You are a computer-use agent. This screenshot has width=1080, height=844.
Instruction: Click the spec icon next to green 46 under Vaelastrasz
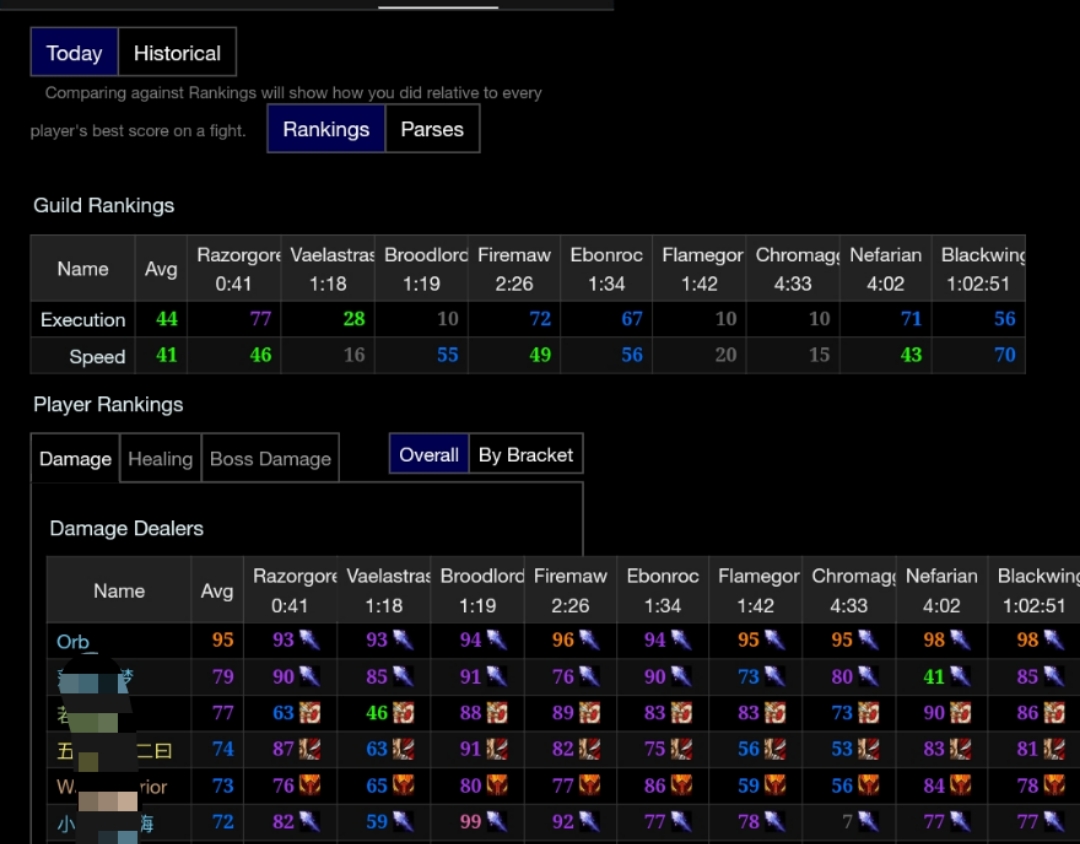click(402, 714)
